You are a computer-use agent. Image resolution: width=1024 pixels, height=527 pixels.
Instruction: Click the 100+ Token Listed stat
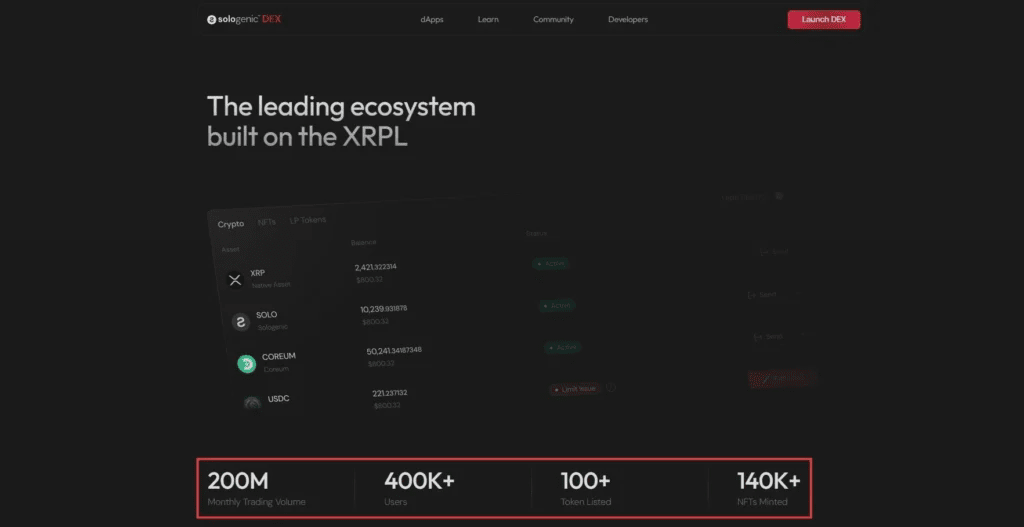(x=586, y=488)
